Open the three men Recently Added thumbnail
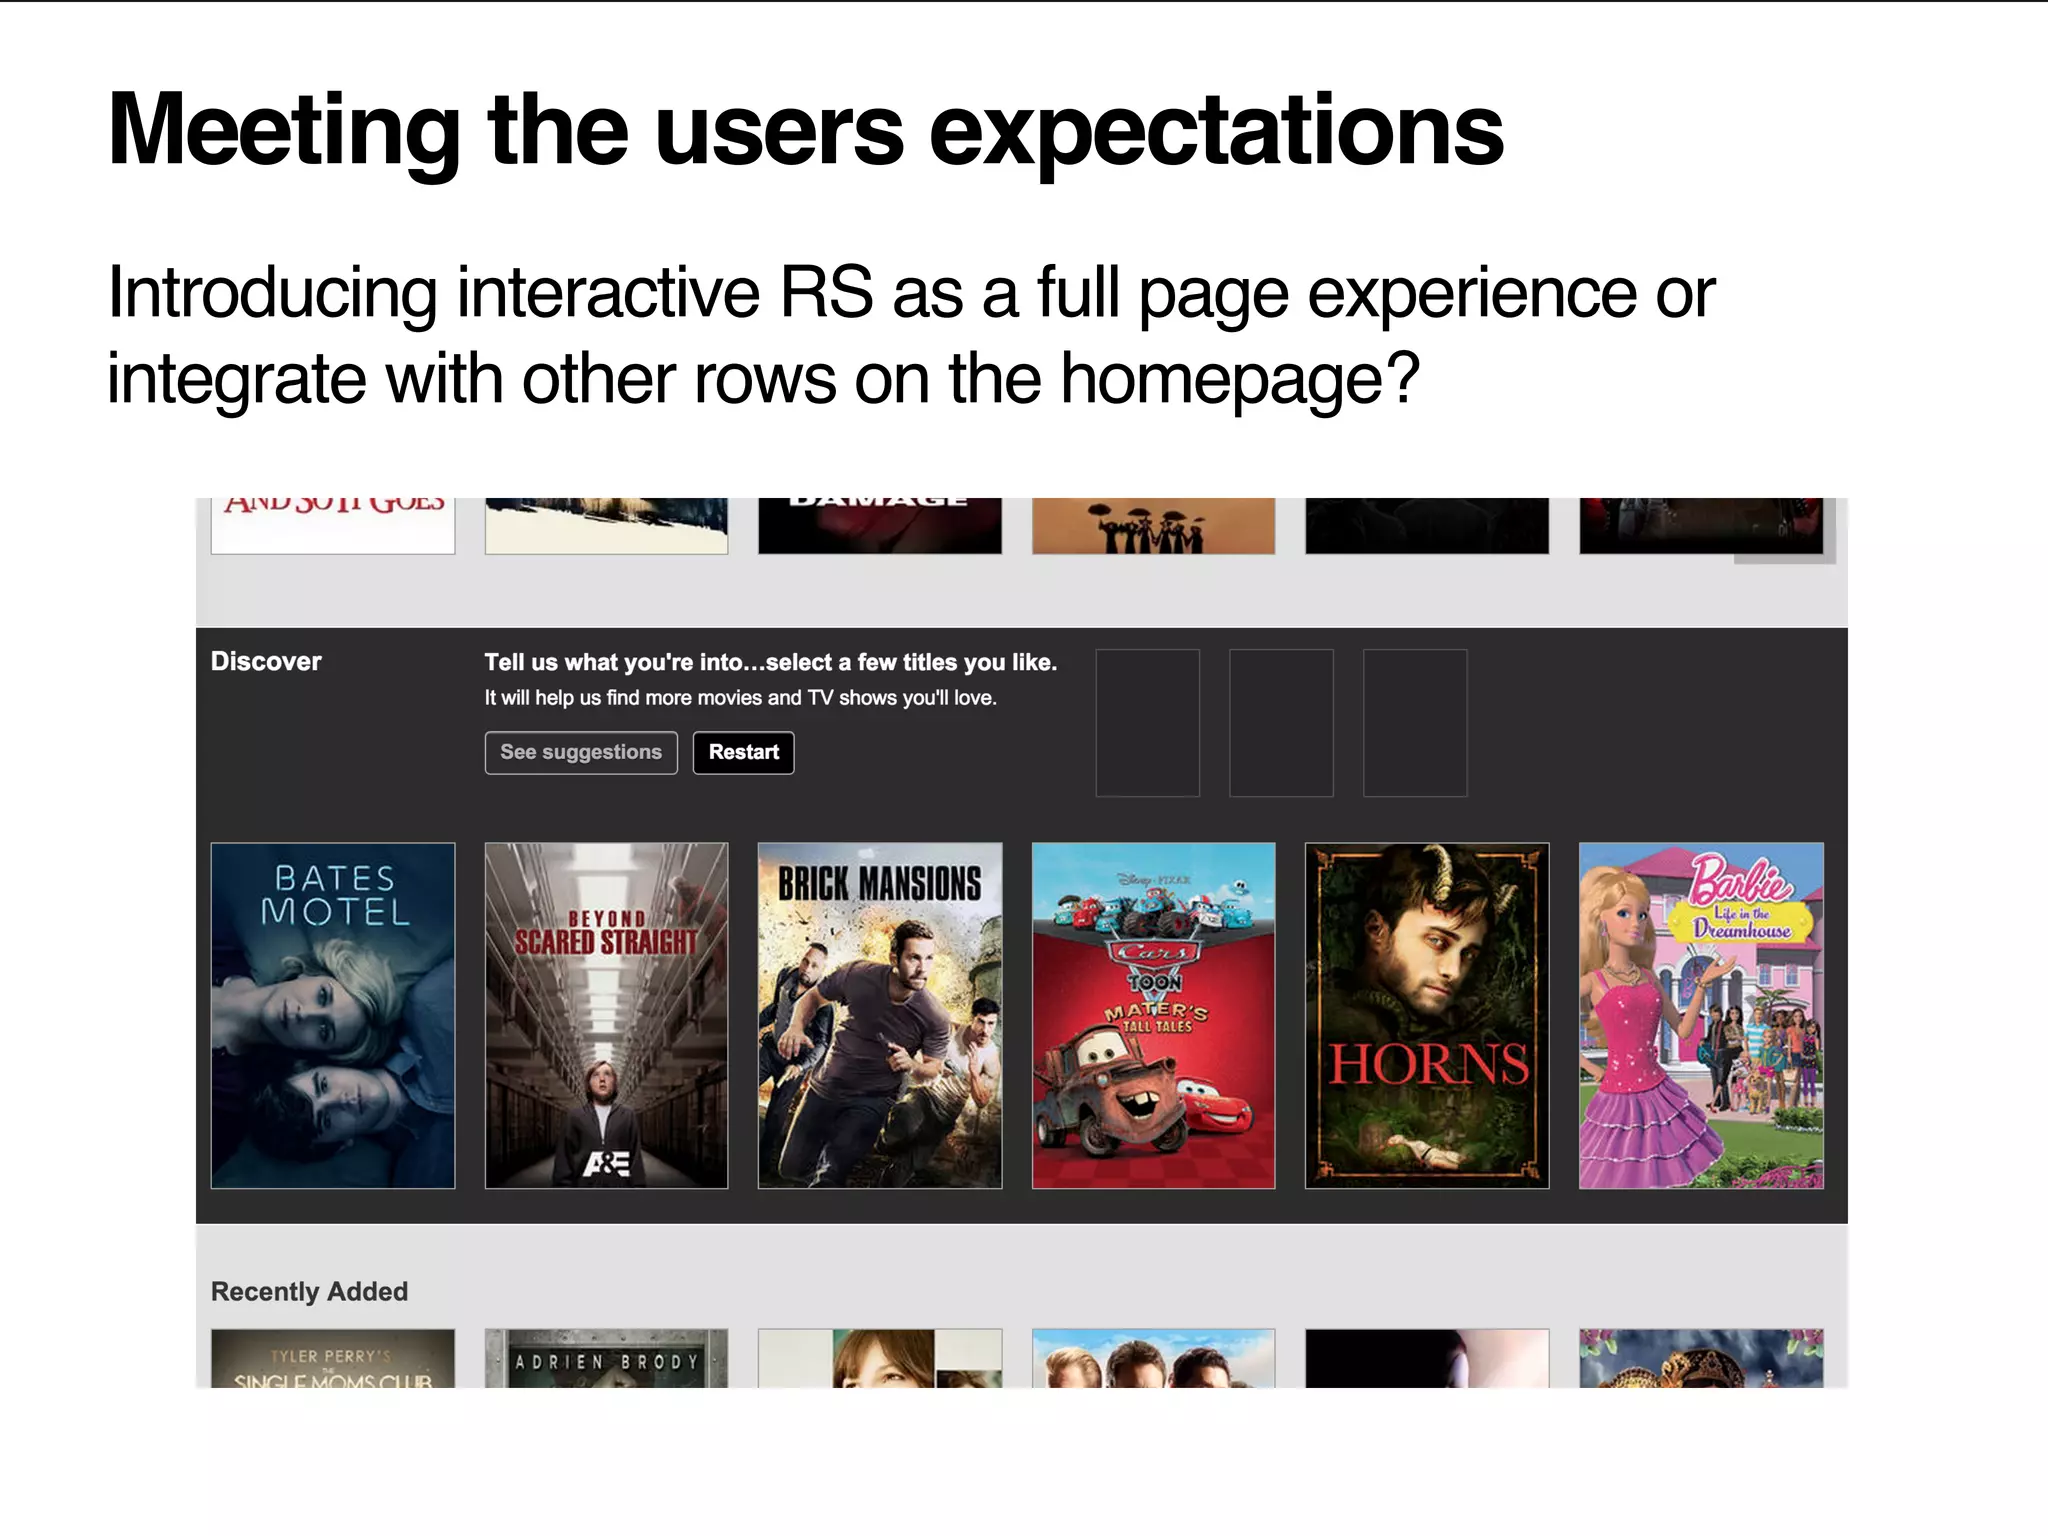The height and width of the screenshot is (1536, 2048). [x=1153, y=1358]
